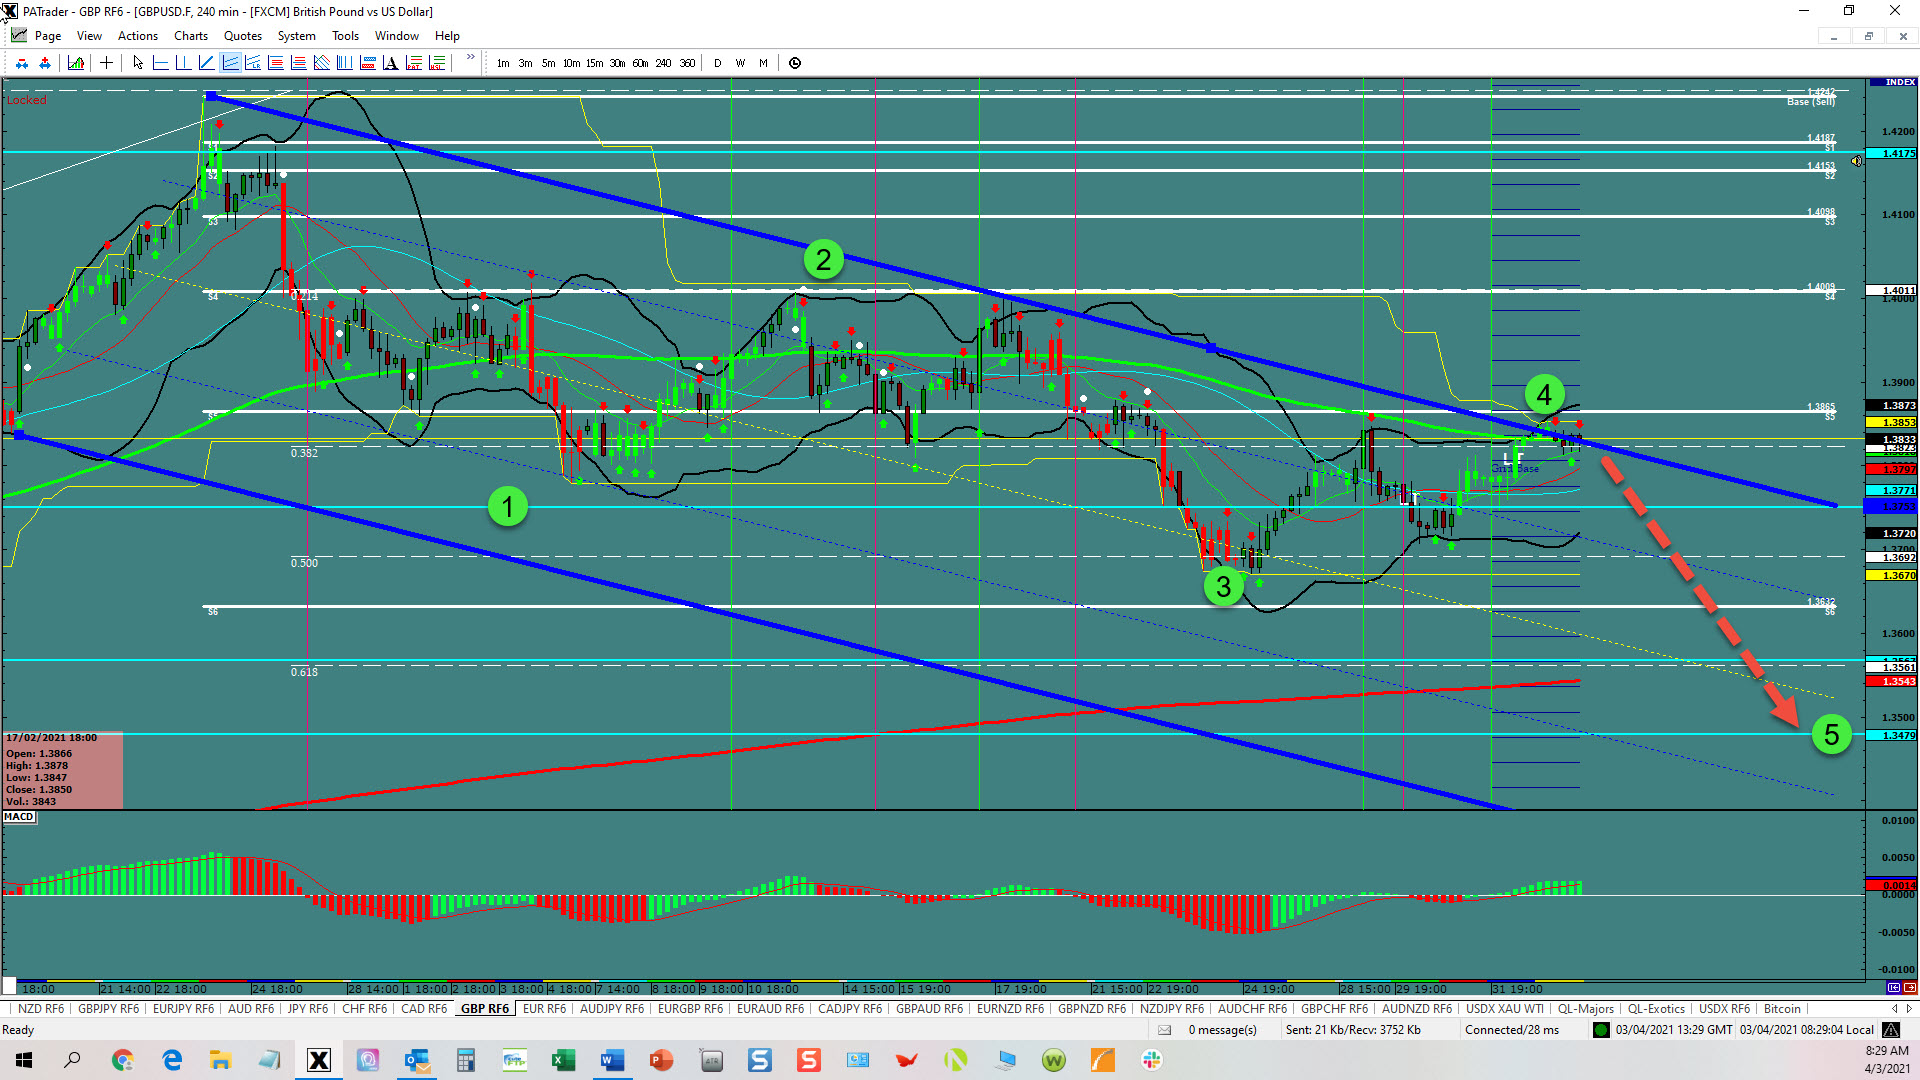Switch chart to monthly M timeframe
1920x1080 pixels.
coord(764,63)
